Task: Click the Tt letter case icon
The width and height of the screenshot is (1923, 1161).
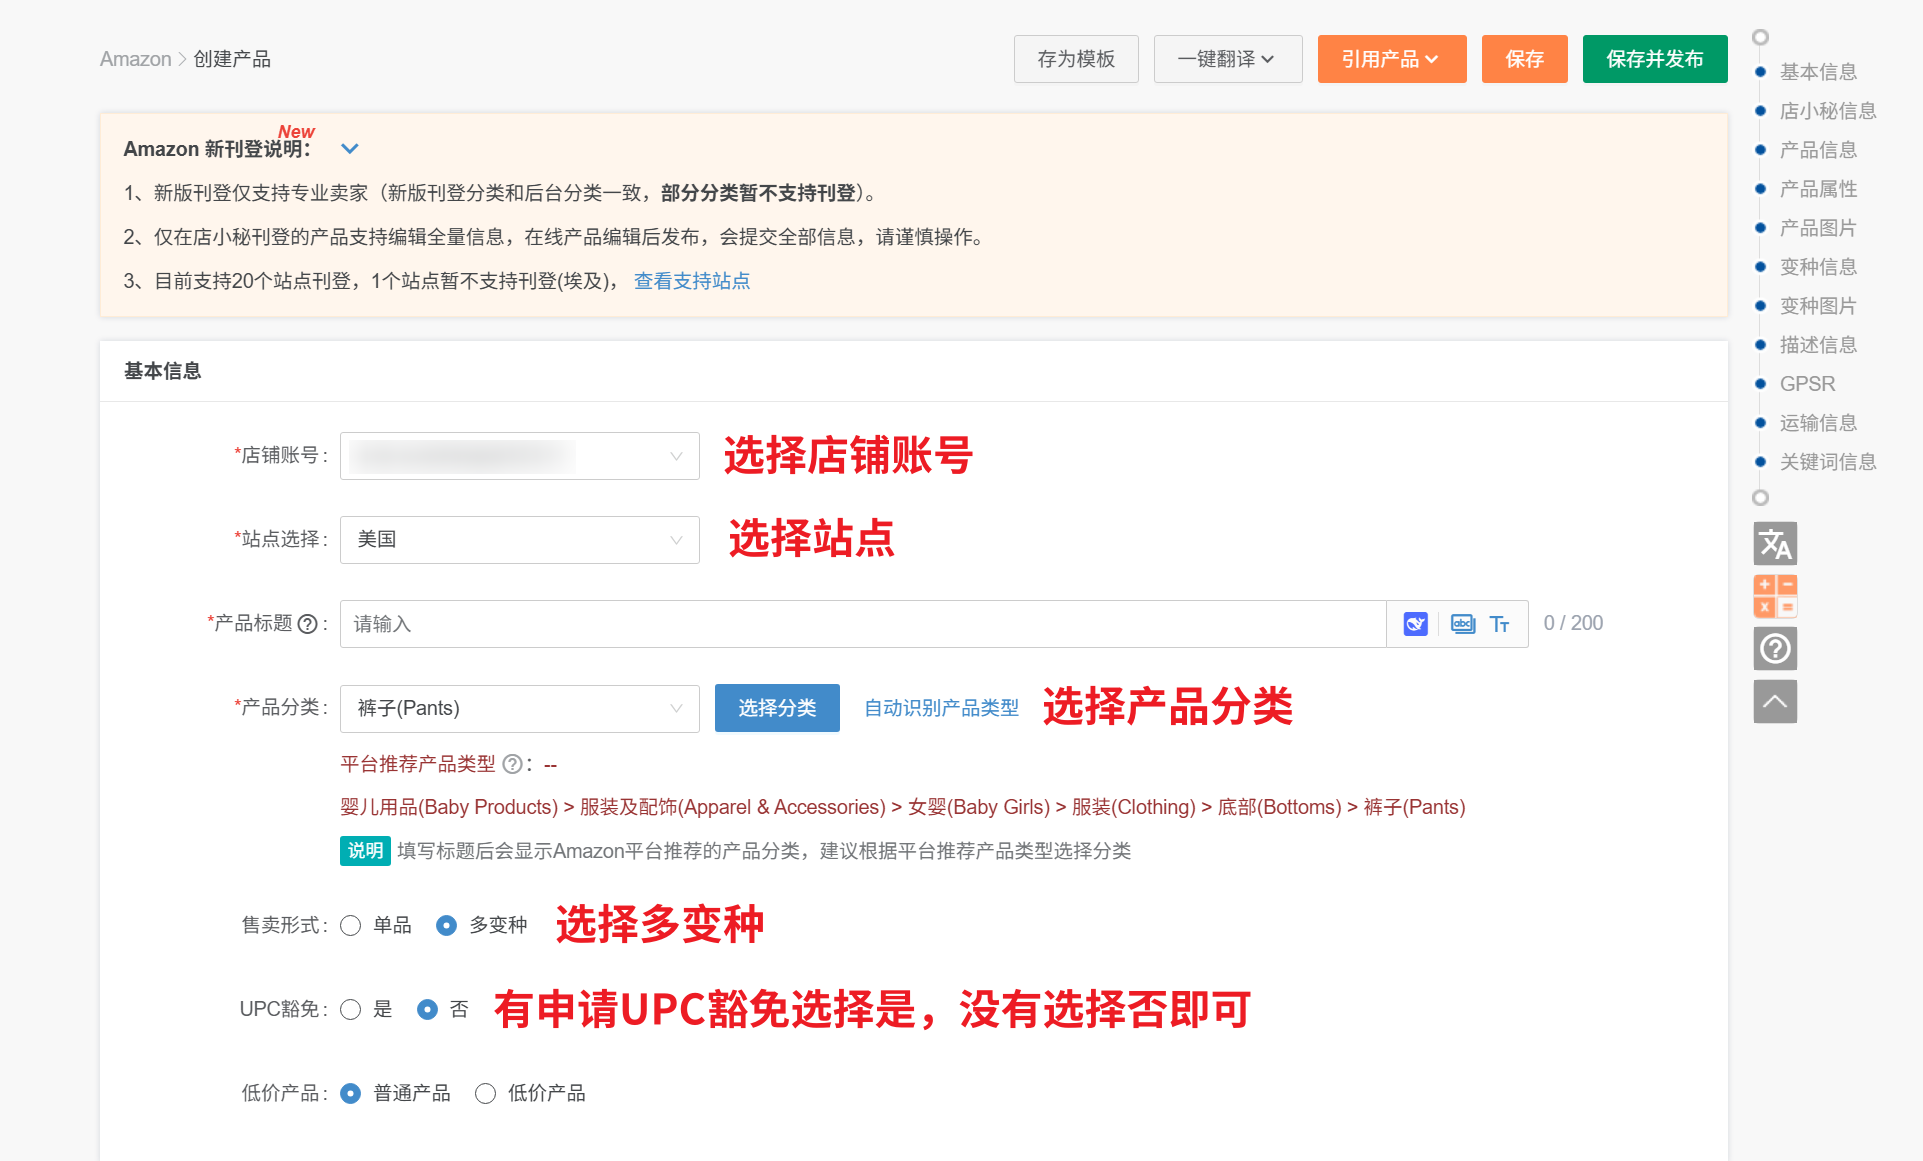Action: pyautogui.click(x=1499, y=624)
